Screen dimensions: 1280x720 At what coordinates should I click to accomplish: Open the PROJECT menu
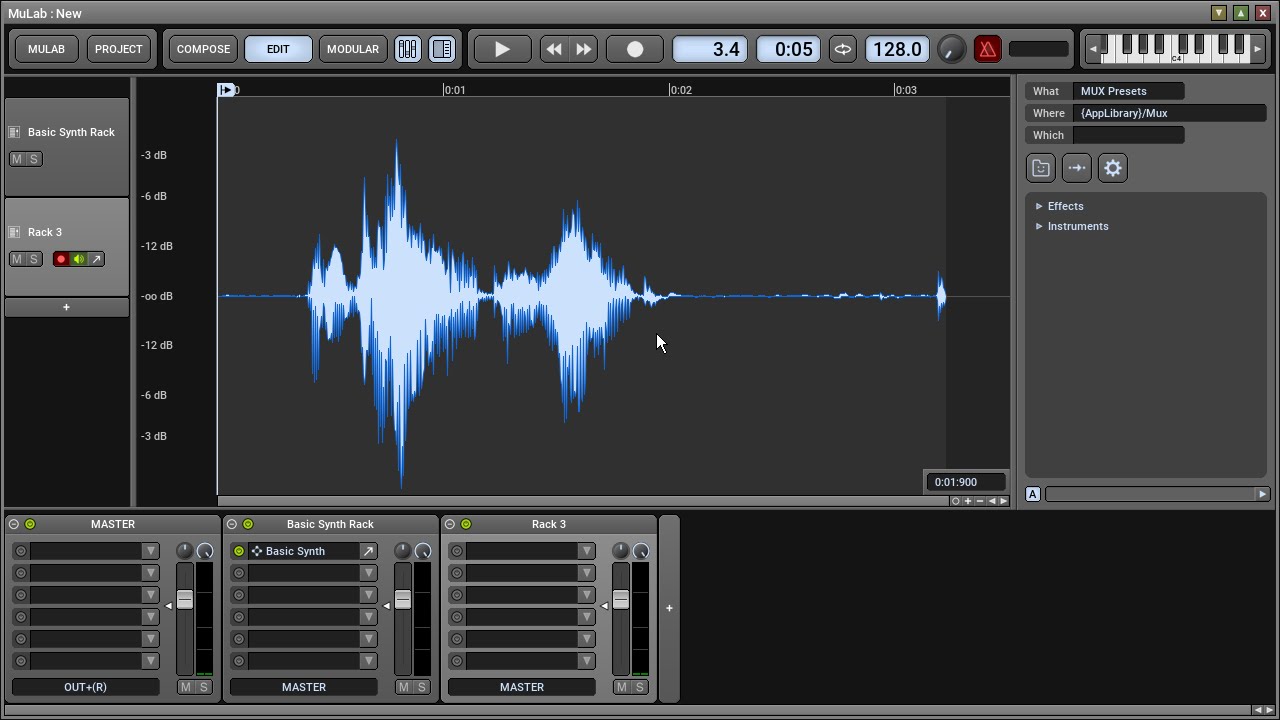tap(119, 49)
